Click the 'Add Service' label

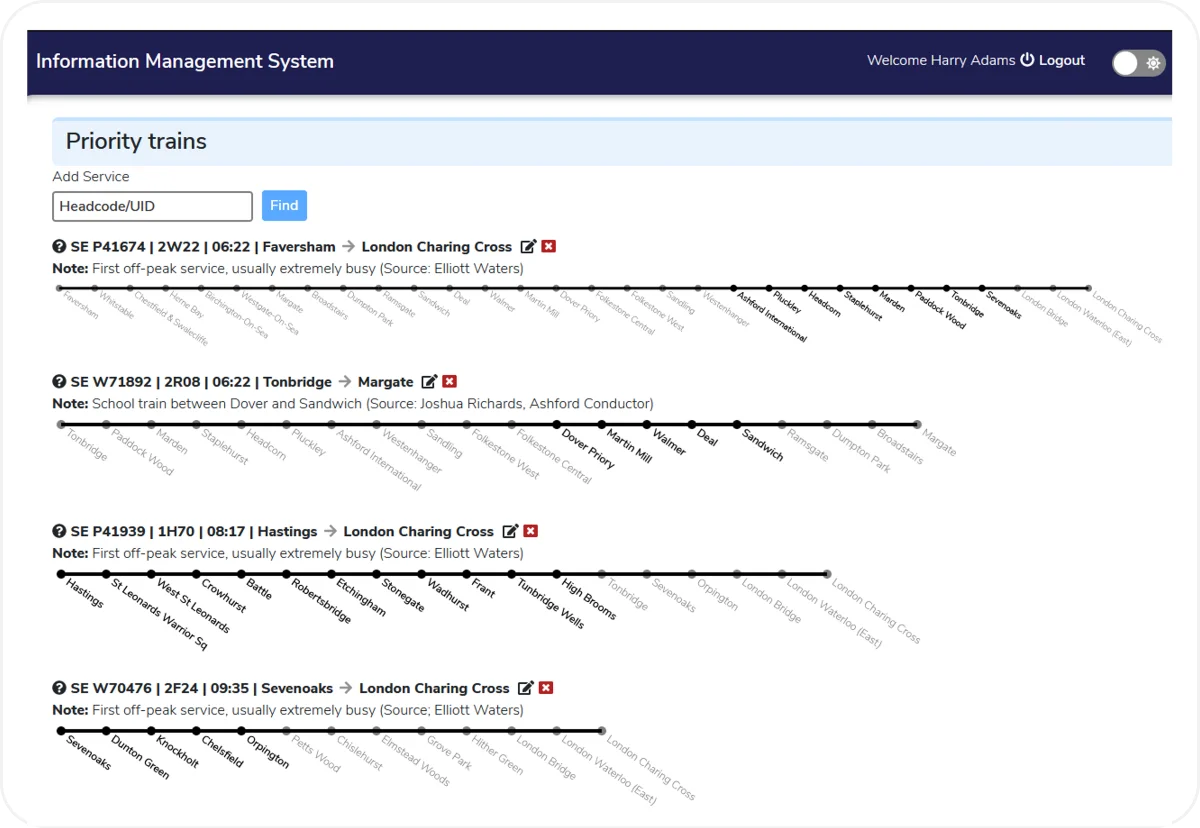91,177
